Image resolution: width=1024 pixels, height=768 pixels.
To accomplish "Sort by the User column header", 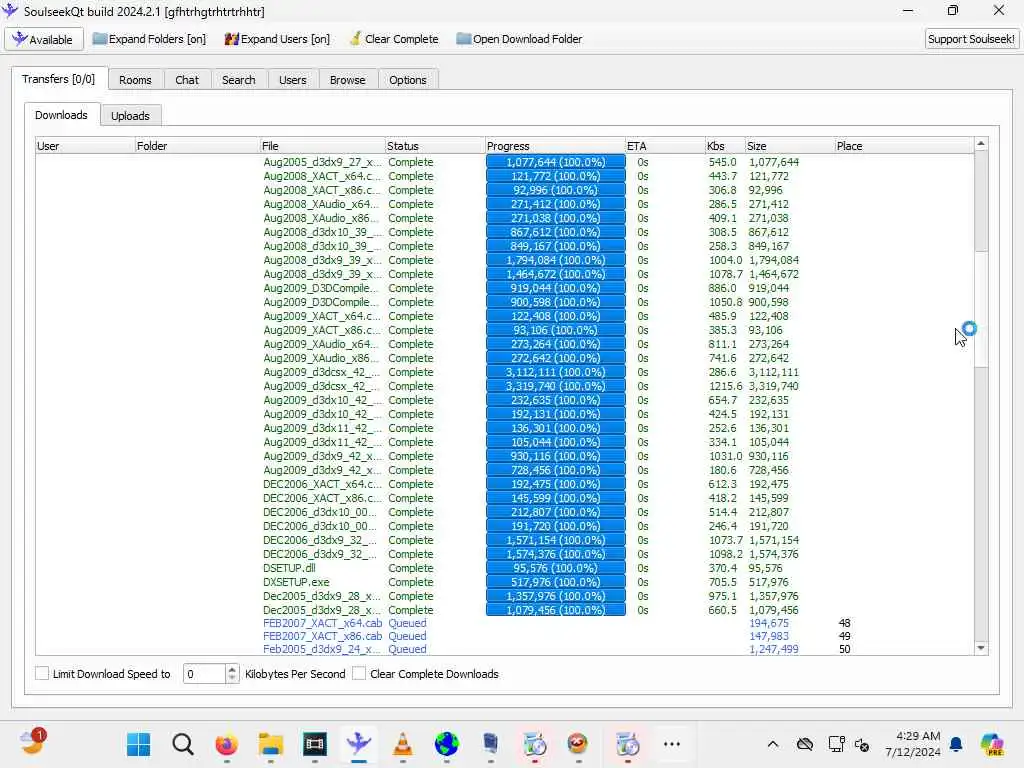I will (85, 146).
